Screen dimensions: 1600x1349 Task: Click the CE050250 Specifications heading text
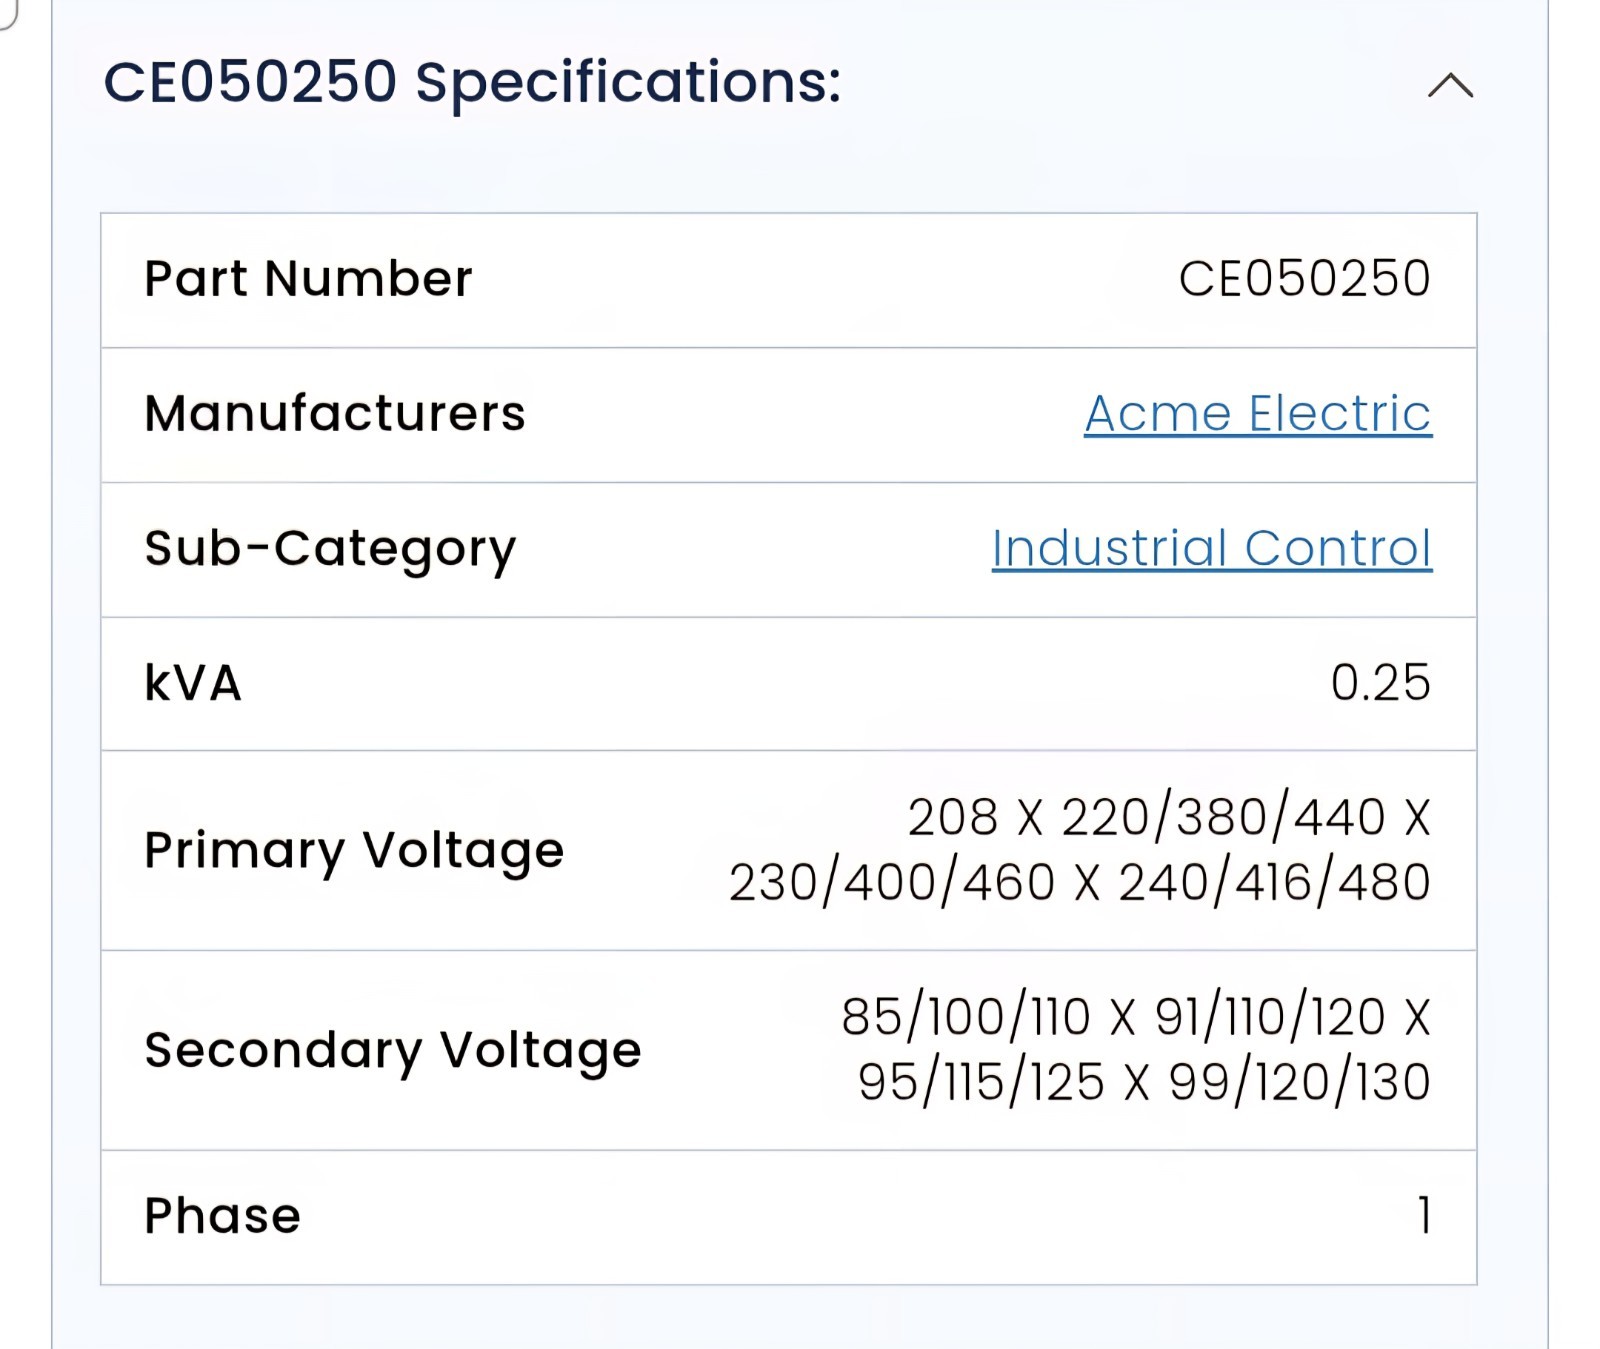(x=472, y=82)
